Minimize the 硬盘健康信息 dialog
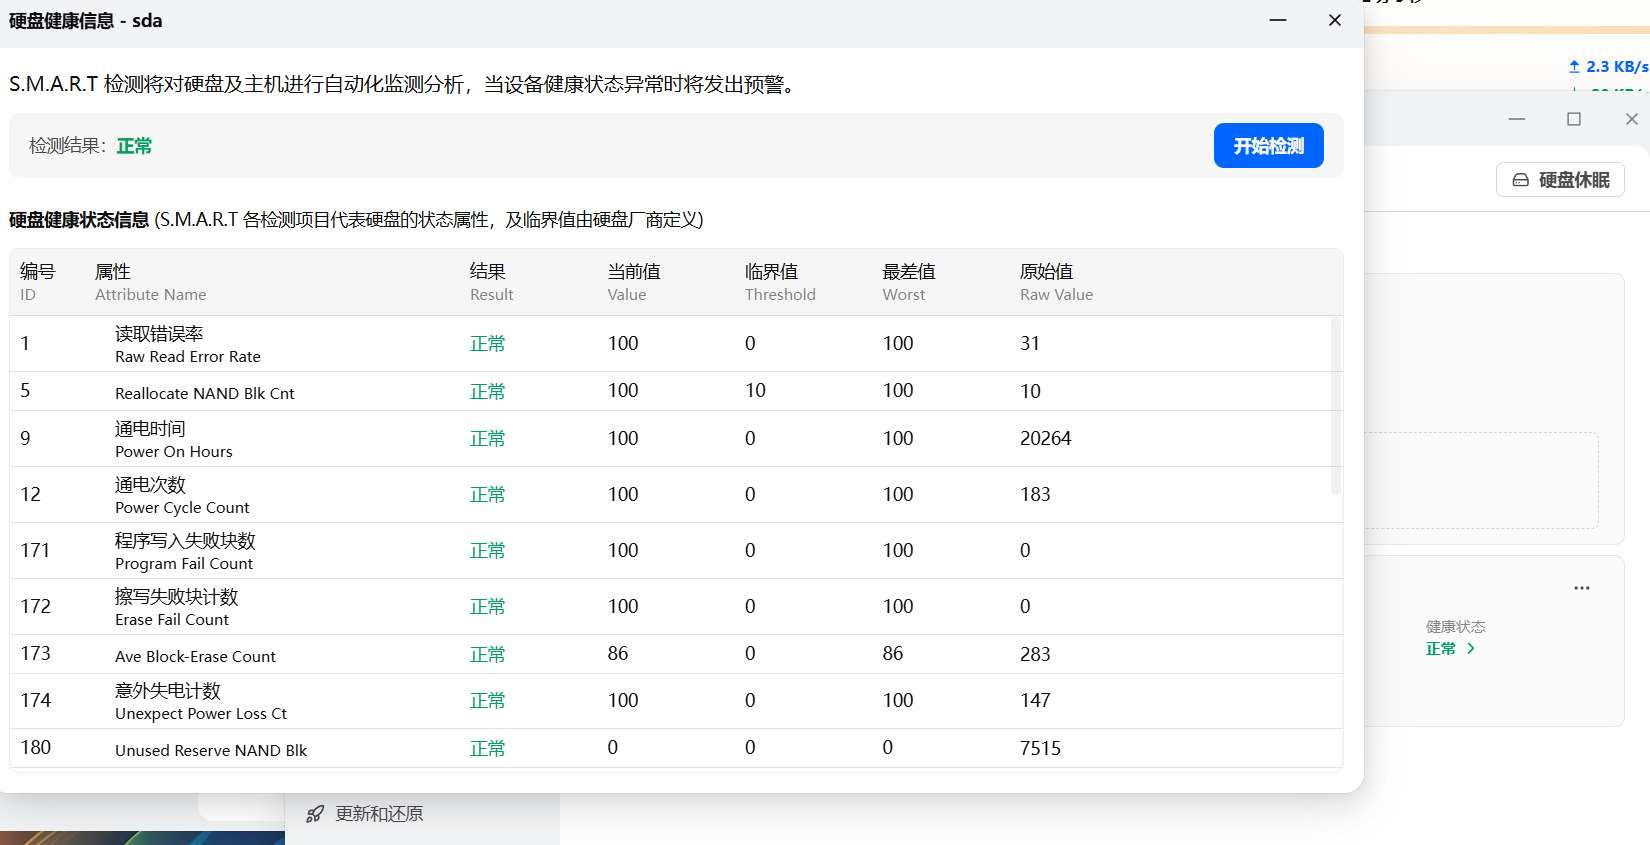 (x=1278, y=20)
